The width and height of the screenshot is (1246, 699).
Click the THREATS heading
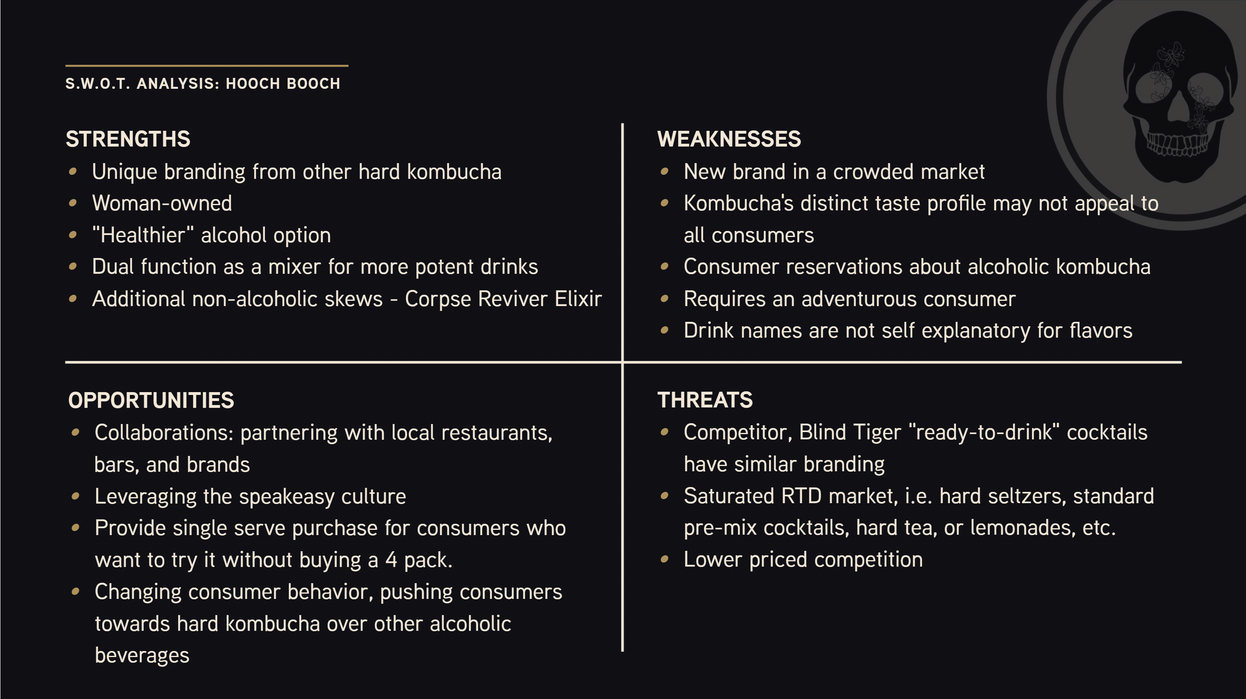coord(705,400)
